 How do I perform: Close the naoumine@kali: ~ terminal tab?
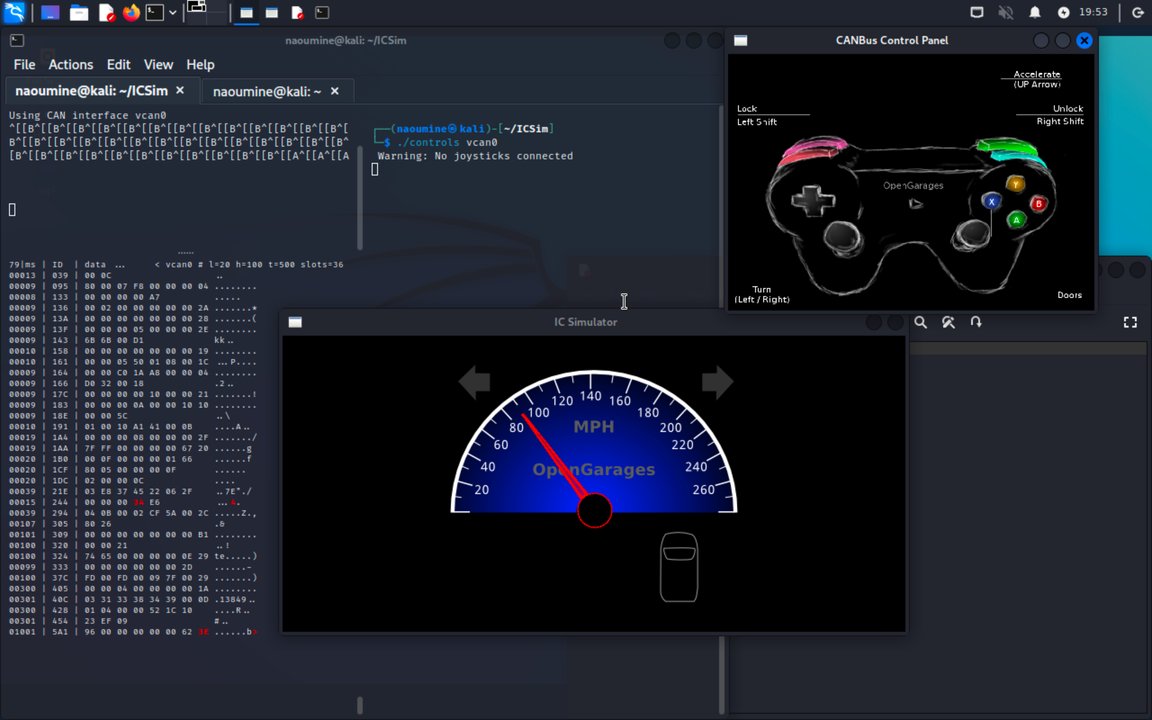click(x=334, y=91)
